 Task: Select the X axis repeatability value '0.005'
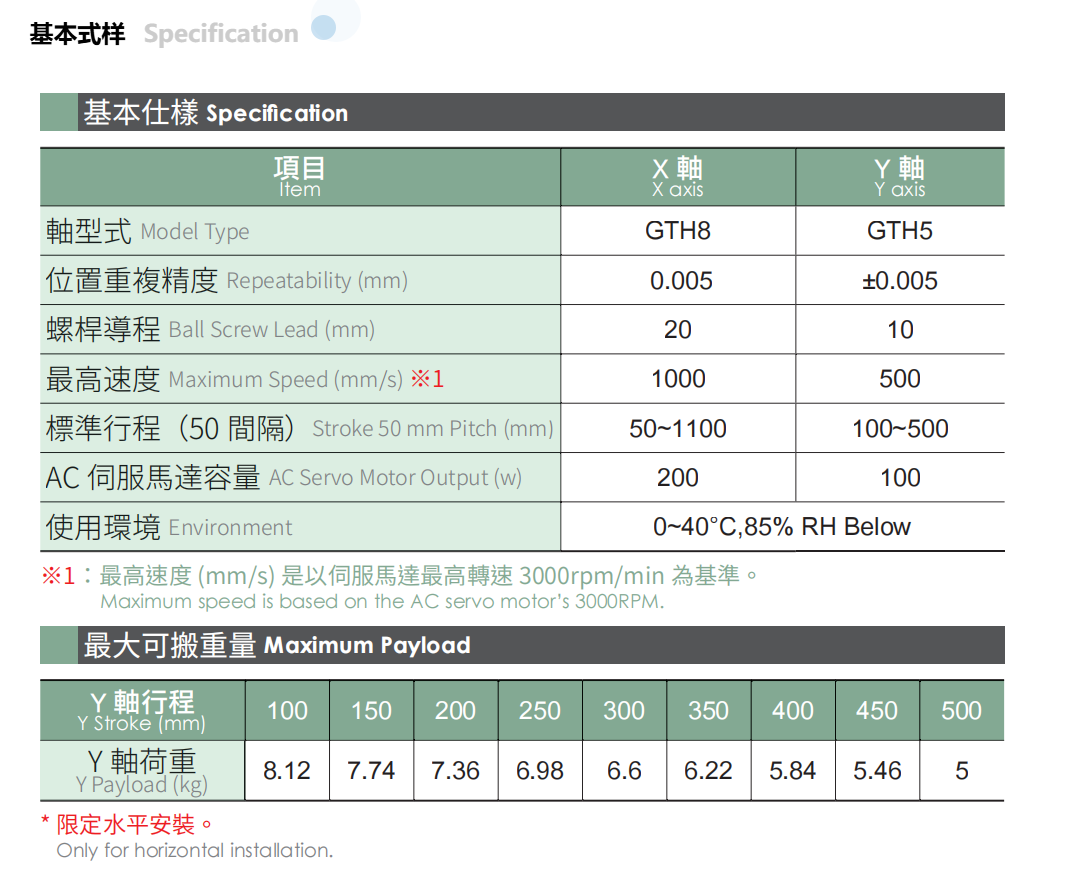[681, 280]
